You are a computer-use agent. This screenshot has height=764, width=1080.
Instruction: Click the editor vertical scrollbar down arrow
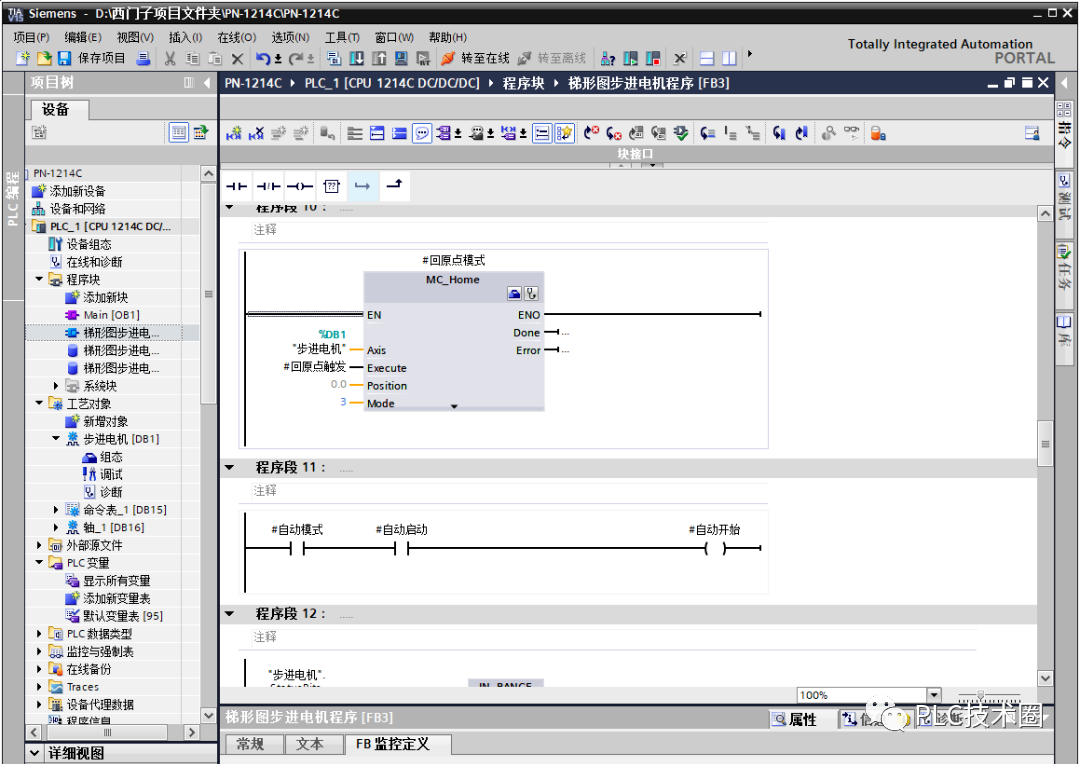coord(1045,679)
